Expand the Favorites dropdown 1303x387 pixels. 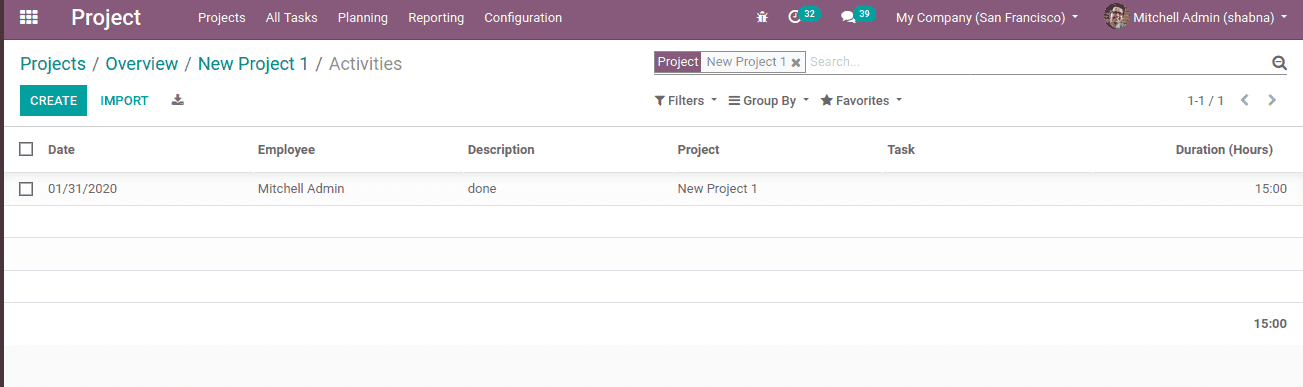click(861, 101)
